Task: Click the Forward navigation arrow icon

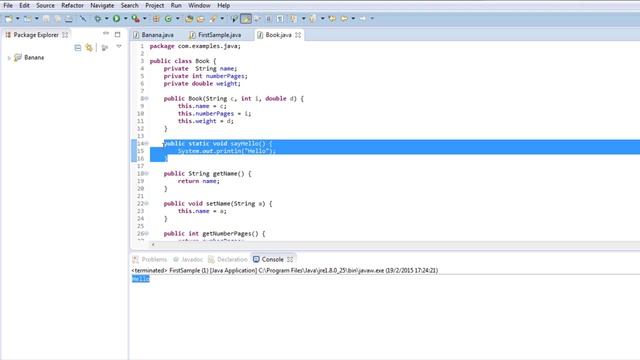Action: [x=362, y=19]
